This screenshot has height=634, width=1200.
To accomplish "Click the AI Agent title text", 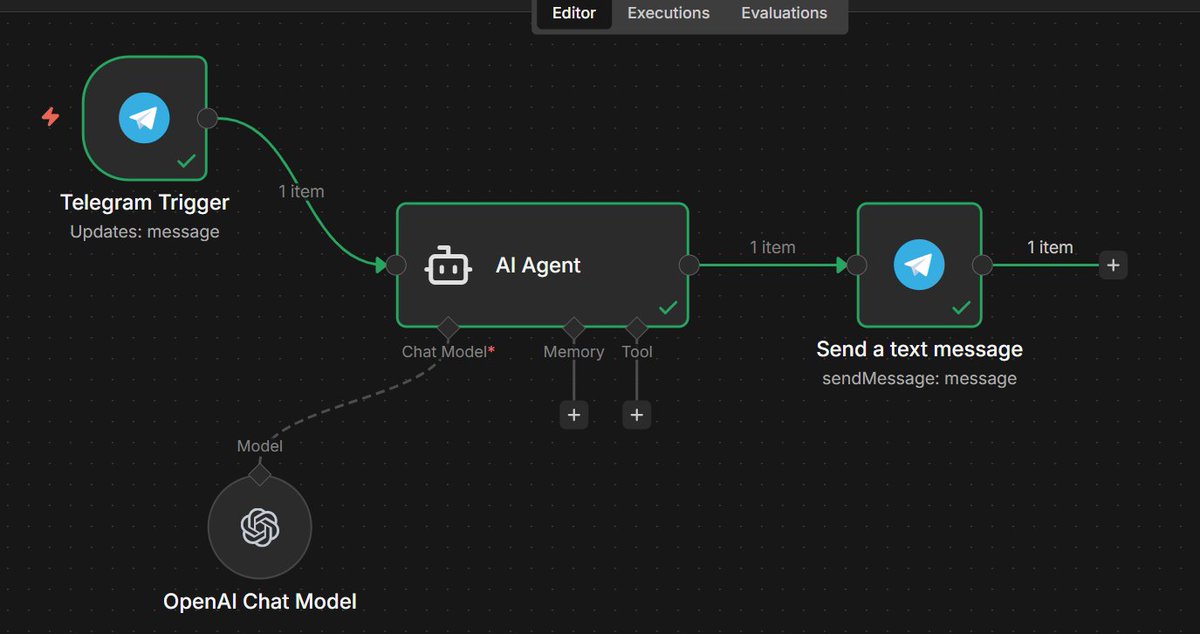I will point(538,265).
